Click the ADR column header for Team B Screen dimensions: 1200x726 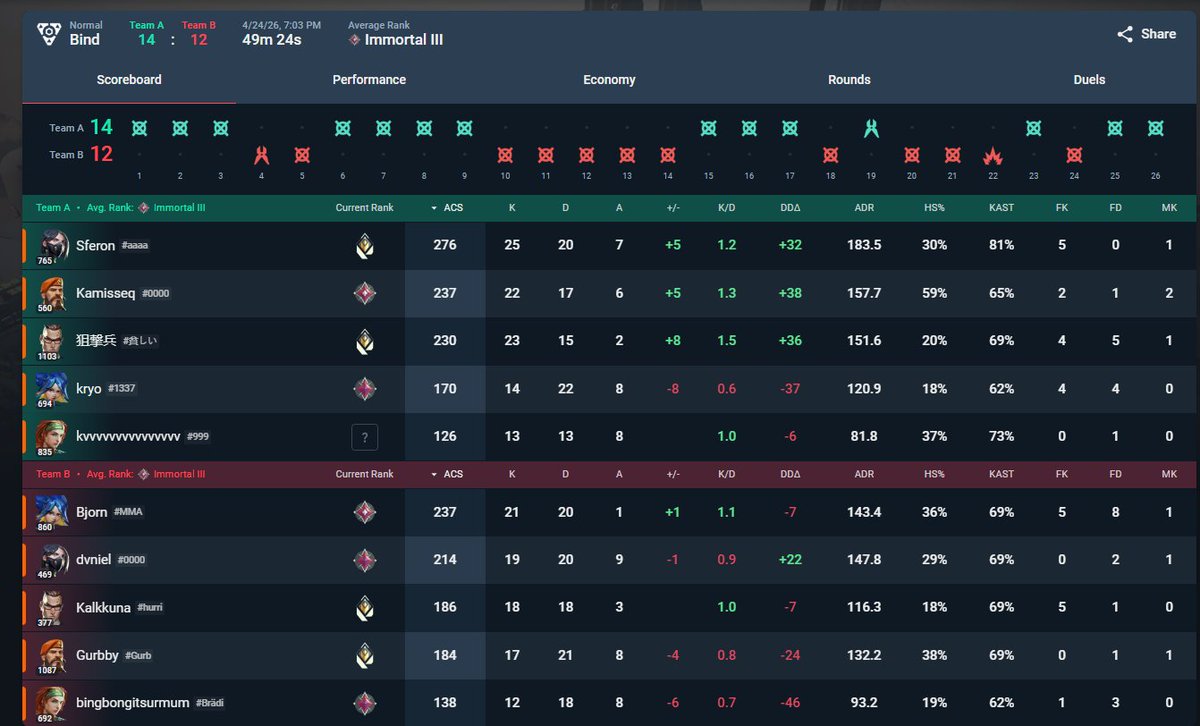[864, 474]
